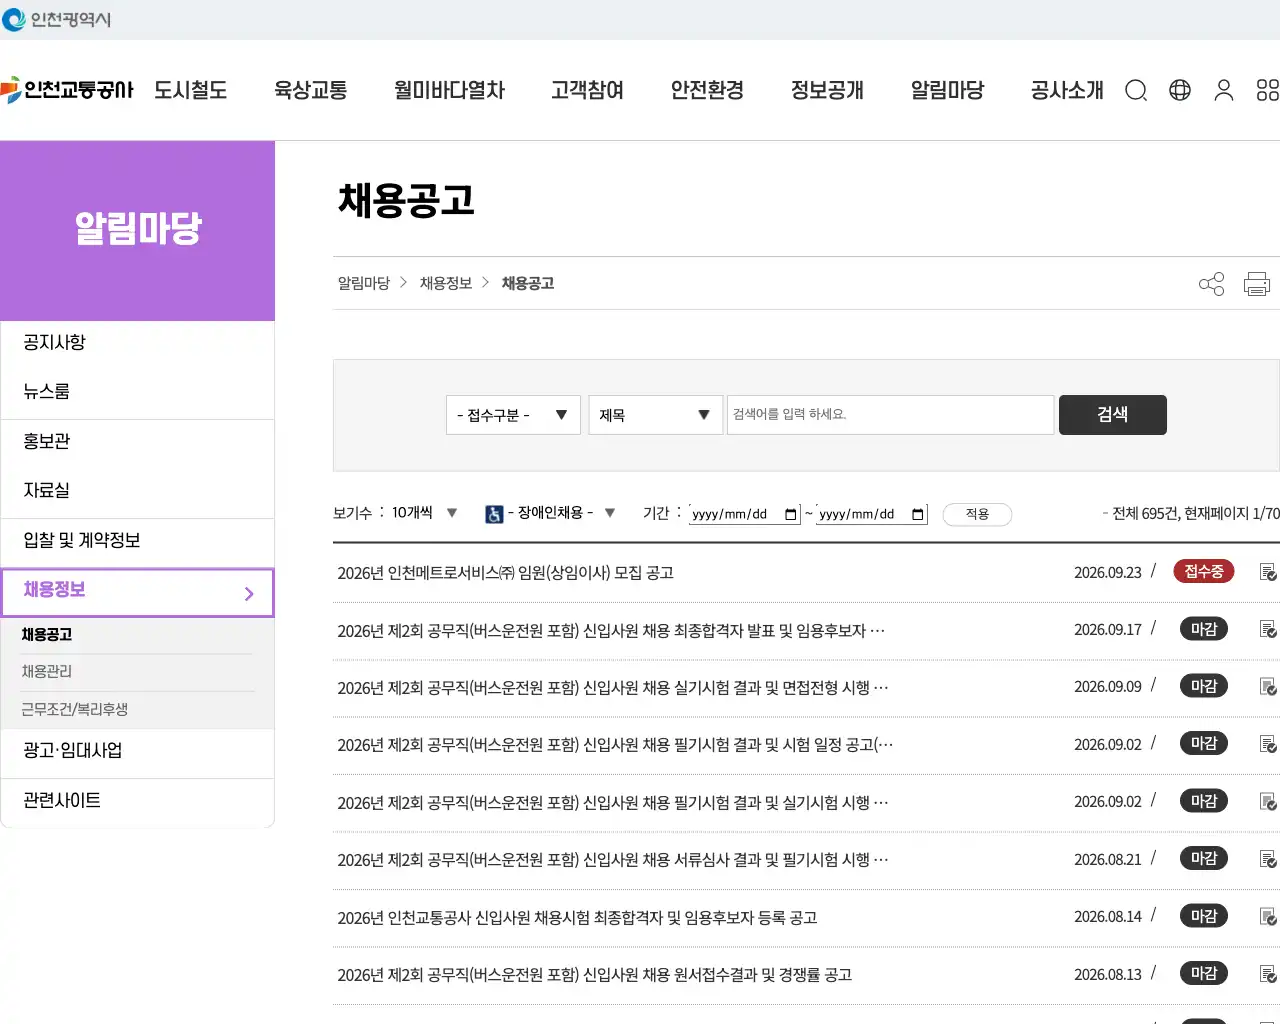Click document icon on 2026.08.21 row

1268,859
